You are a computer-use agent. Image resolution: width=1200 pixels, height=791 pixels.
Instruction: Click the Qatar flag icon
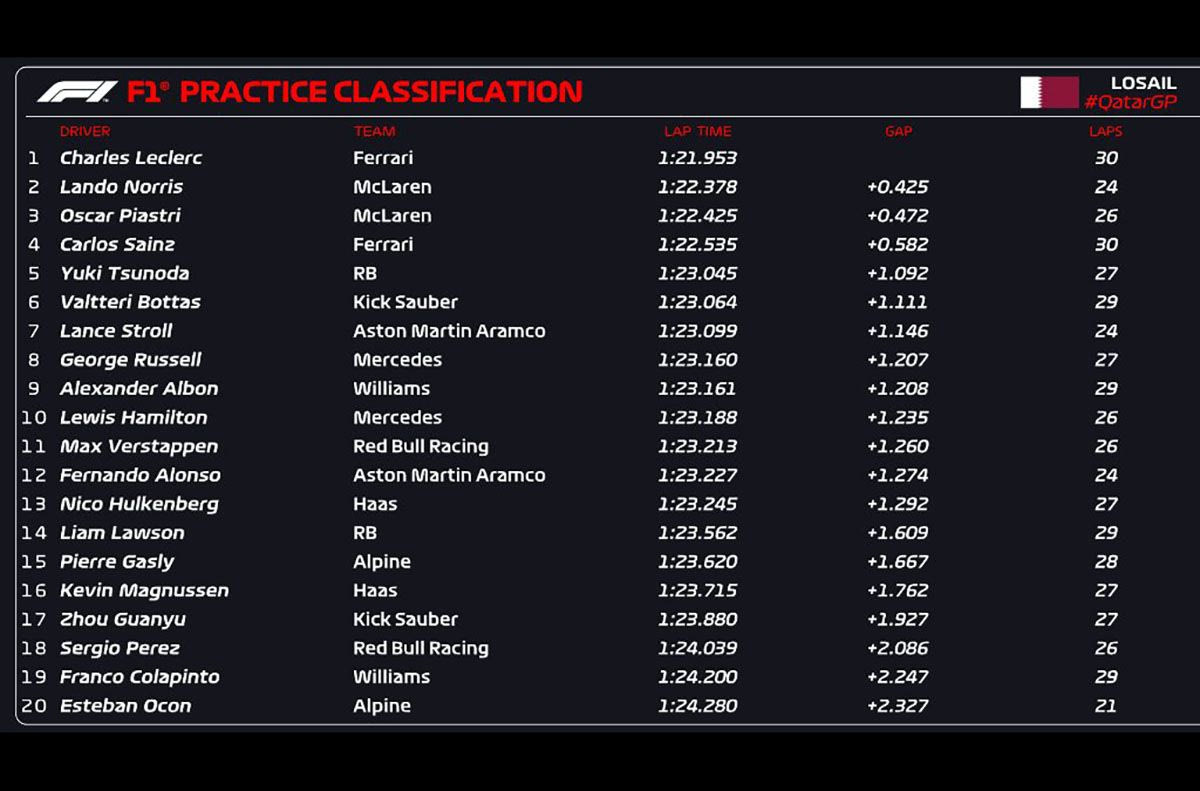click(x=1049, y=92)
